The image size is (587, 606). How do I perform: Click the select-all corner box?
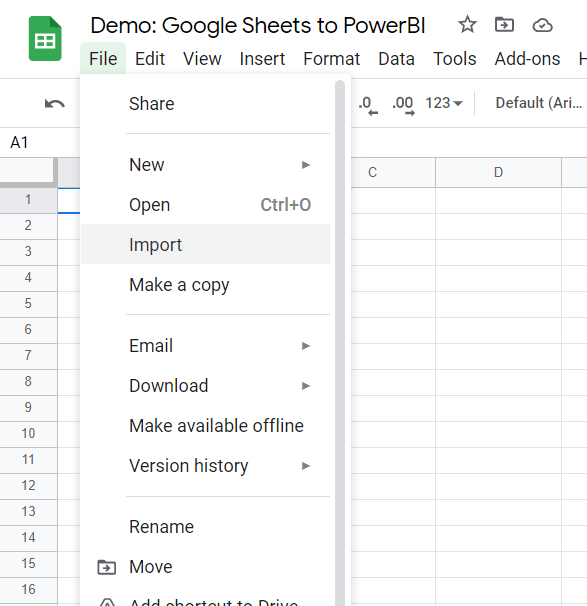click(29, 172)
